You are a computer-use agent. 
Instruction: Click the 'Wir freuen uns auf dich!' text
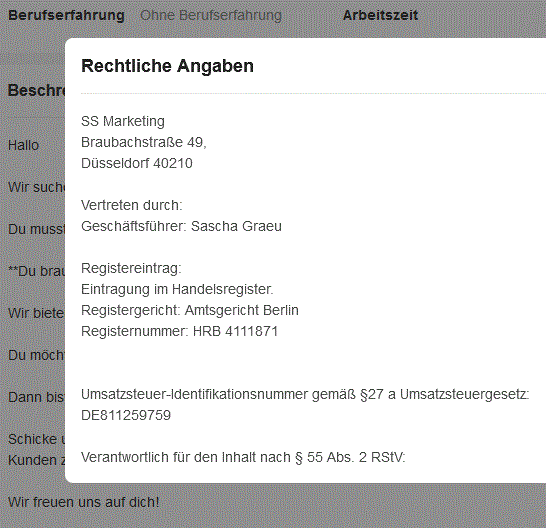click(x=84, y=502)
